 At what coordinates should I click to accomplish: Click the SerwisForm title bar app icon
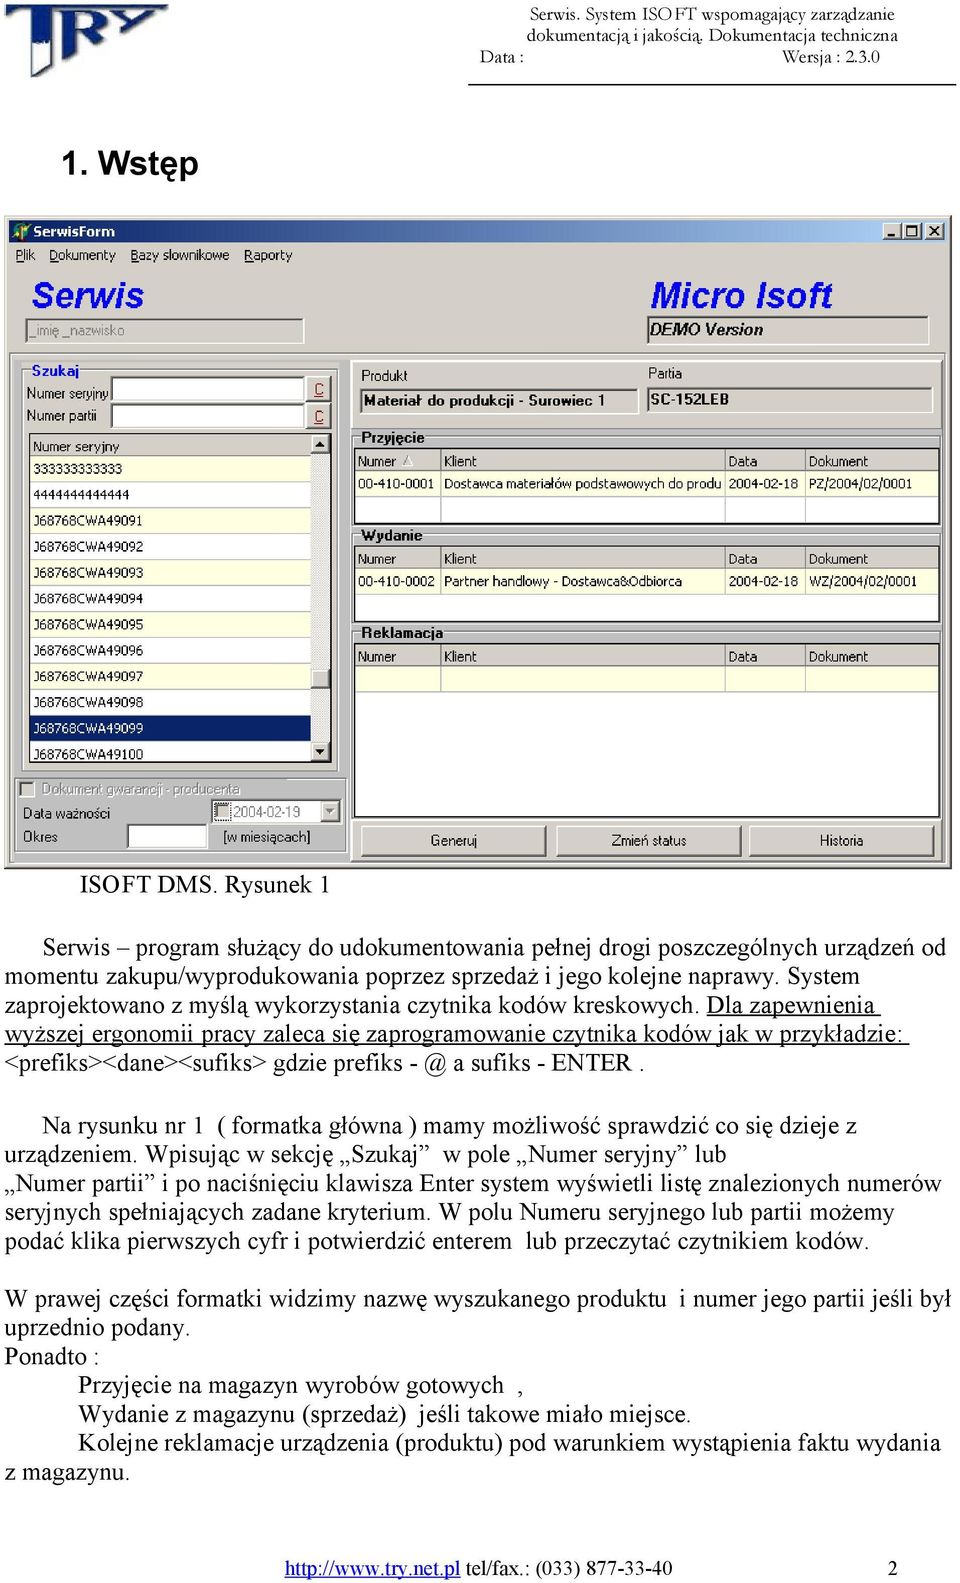point(21,231)
